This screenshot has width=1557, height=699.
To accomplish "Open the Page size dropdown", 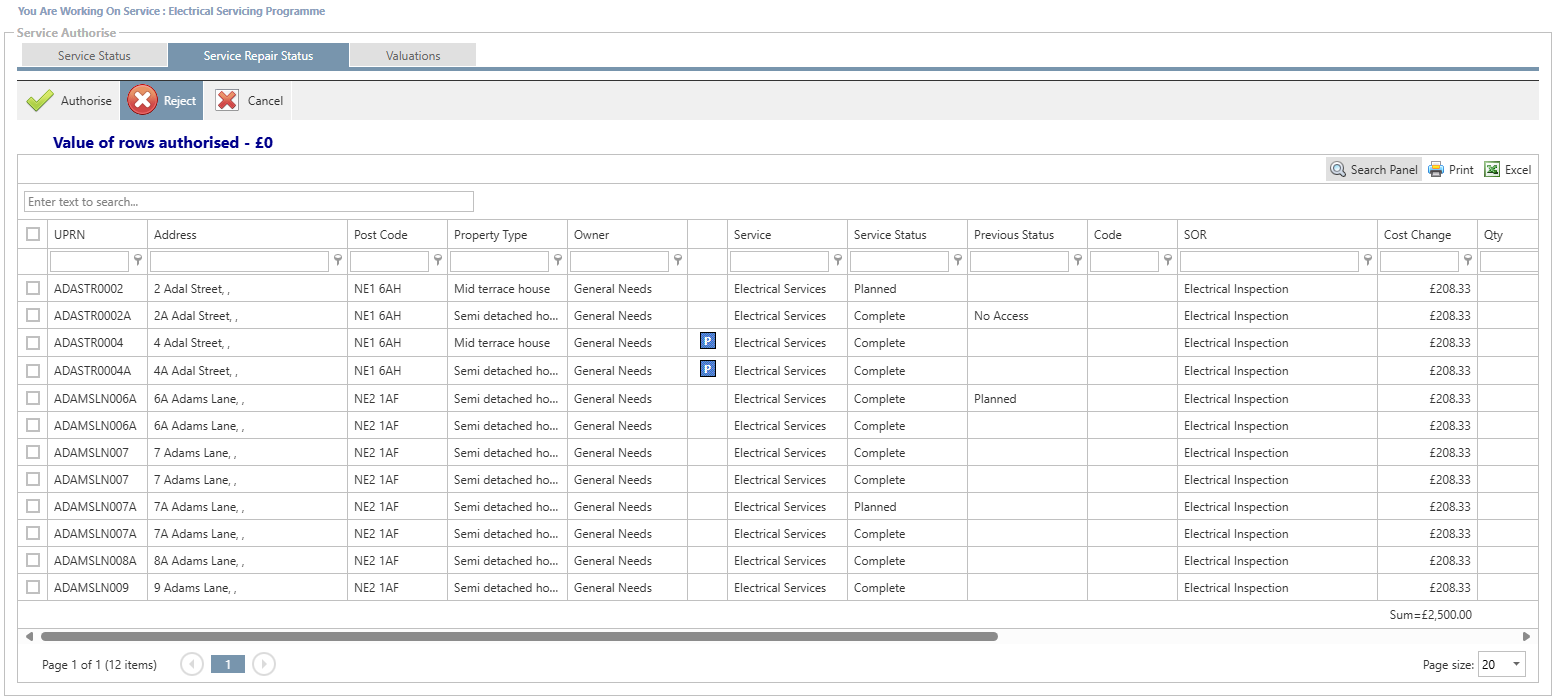I will tap(1517, 664).
